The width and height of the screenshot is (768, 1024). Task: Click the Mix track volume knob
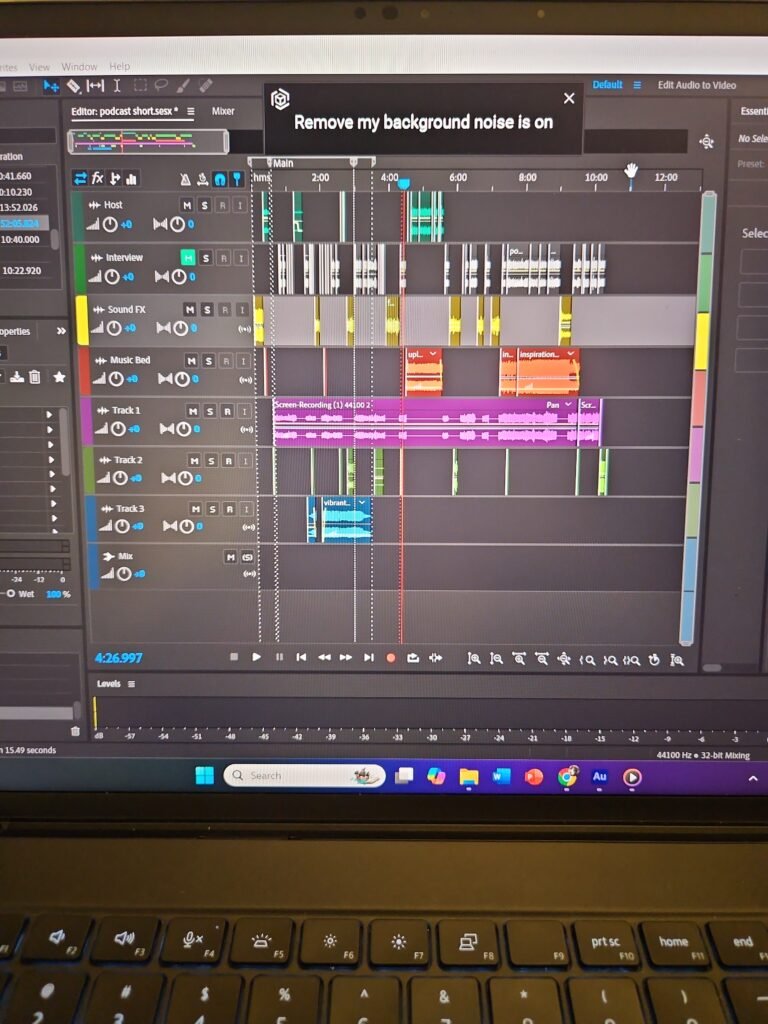[x=124, y=574]
